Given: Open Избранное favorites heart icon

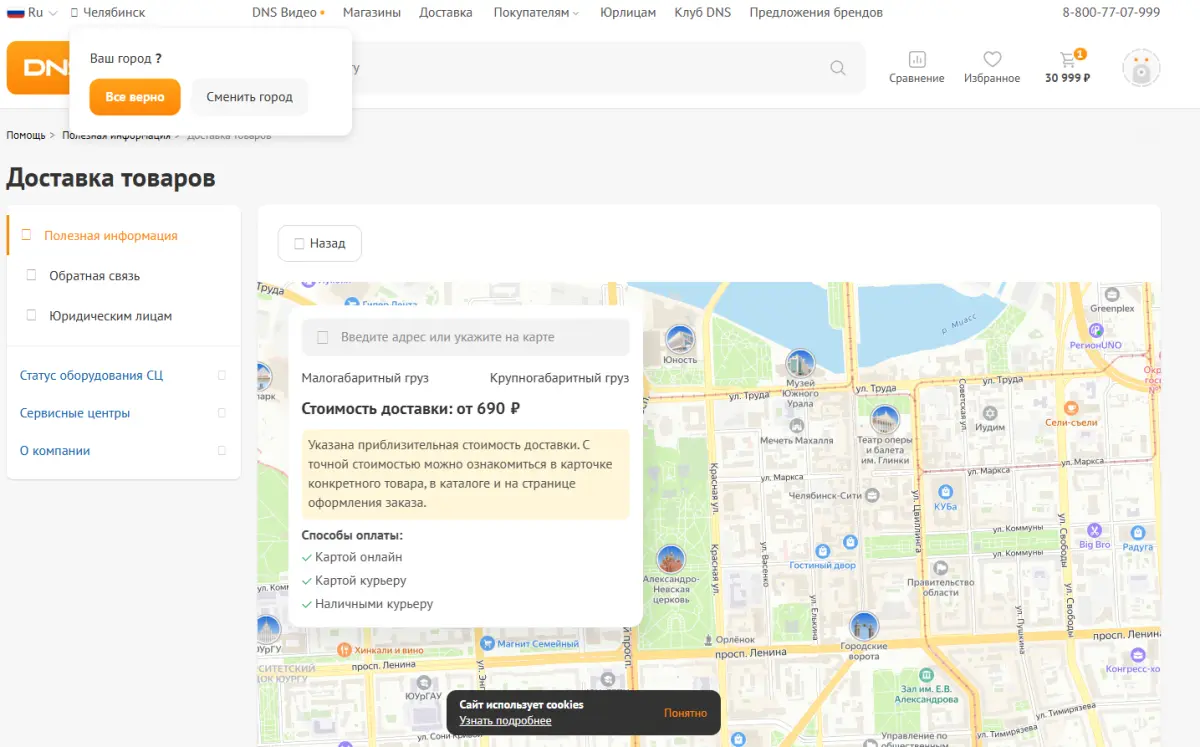Looking at the screenshot, I should click(992, 67).
